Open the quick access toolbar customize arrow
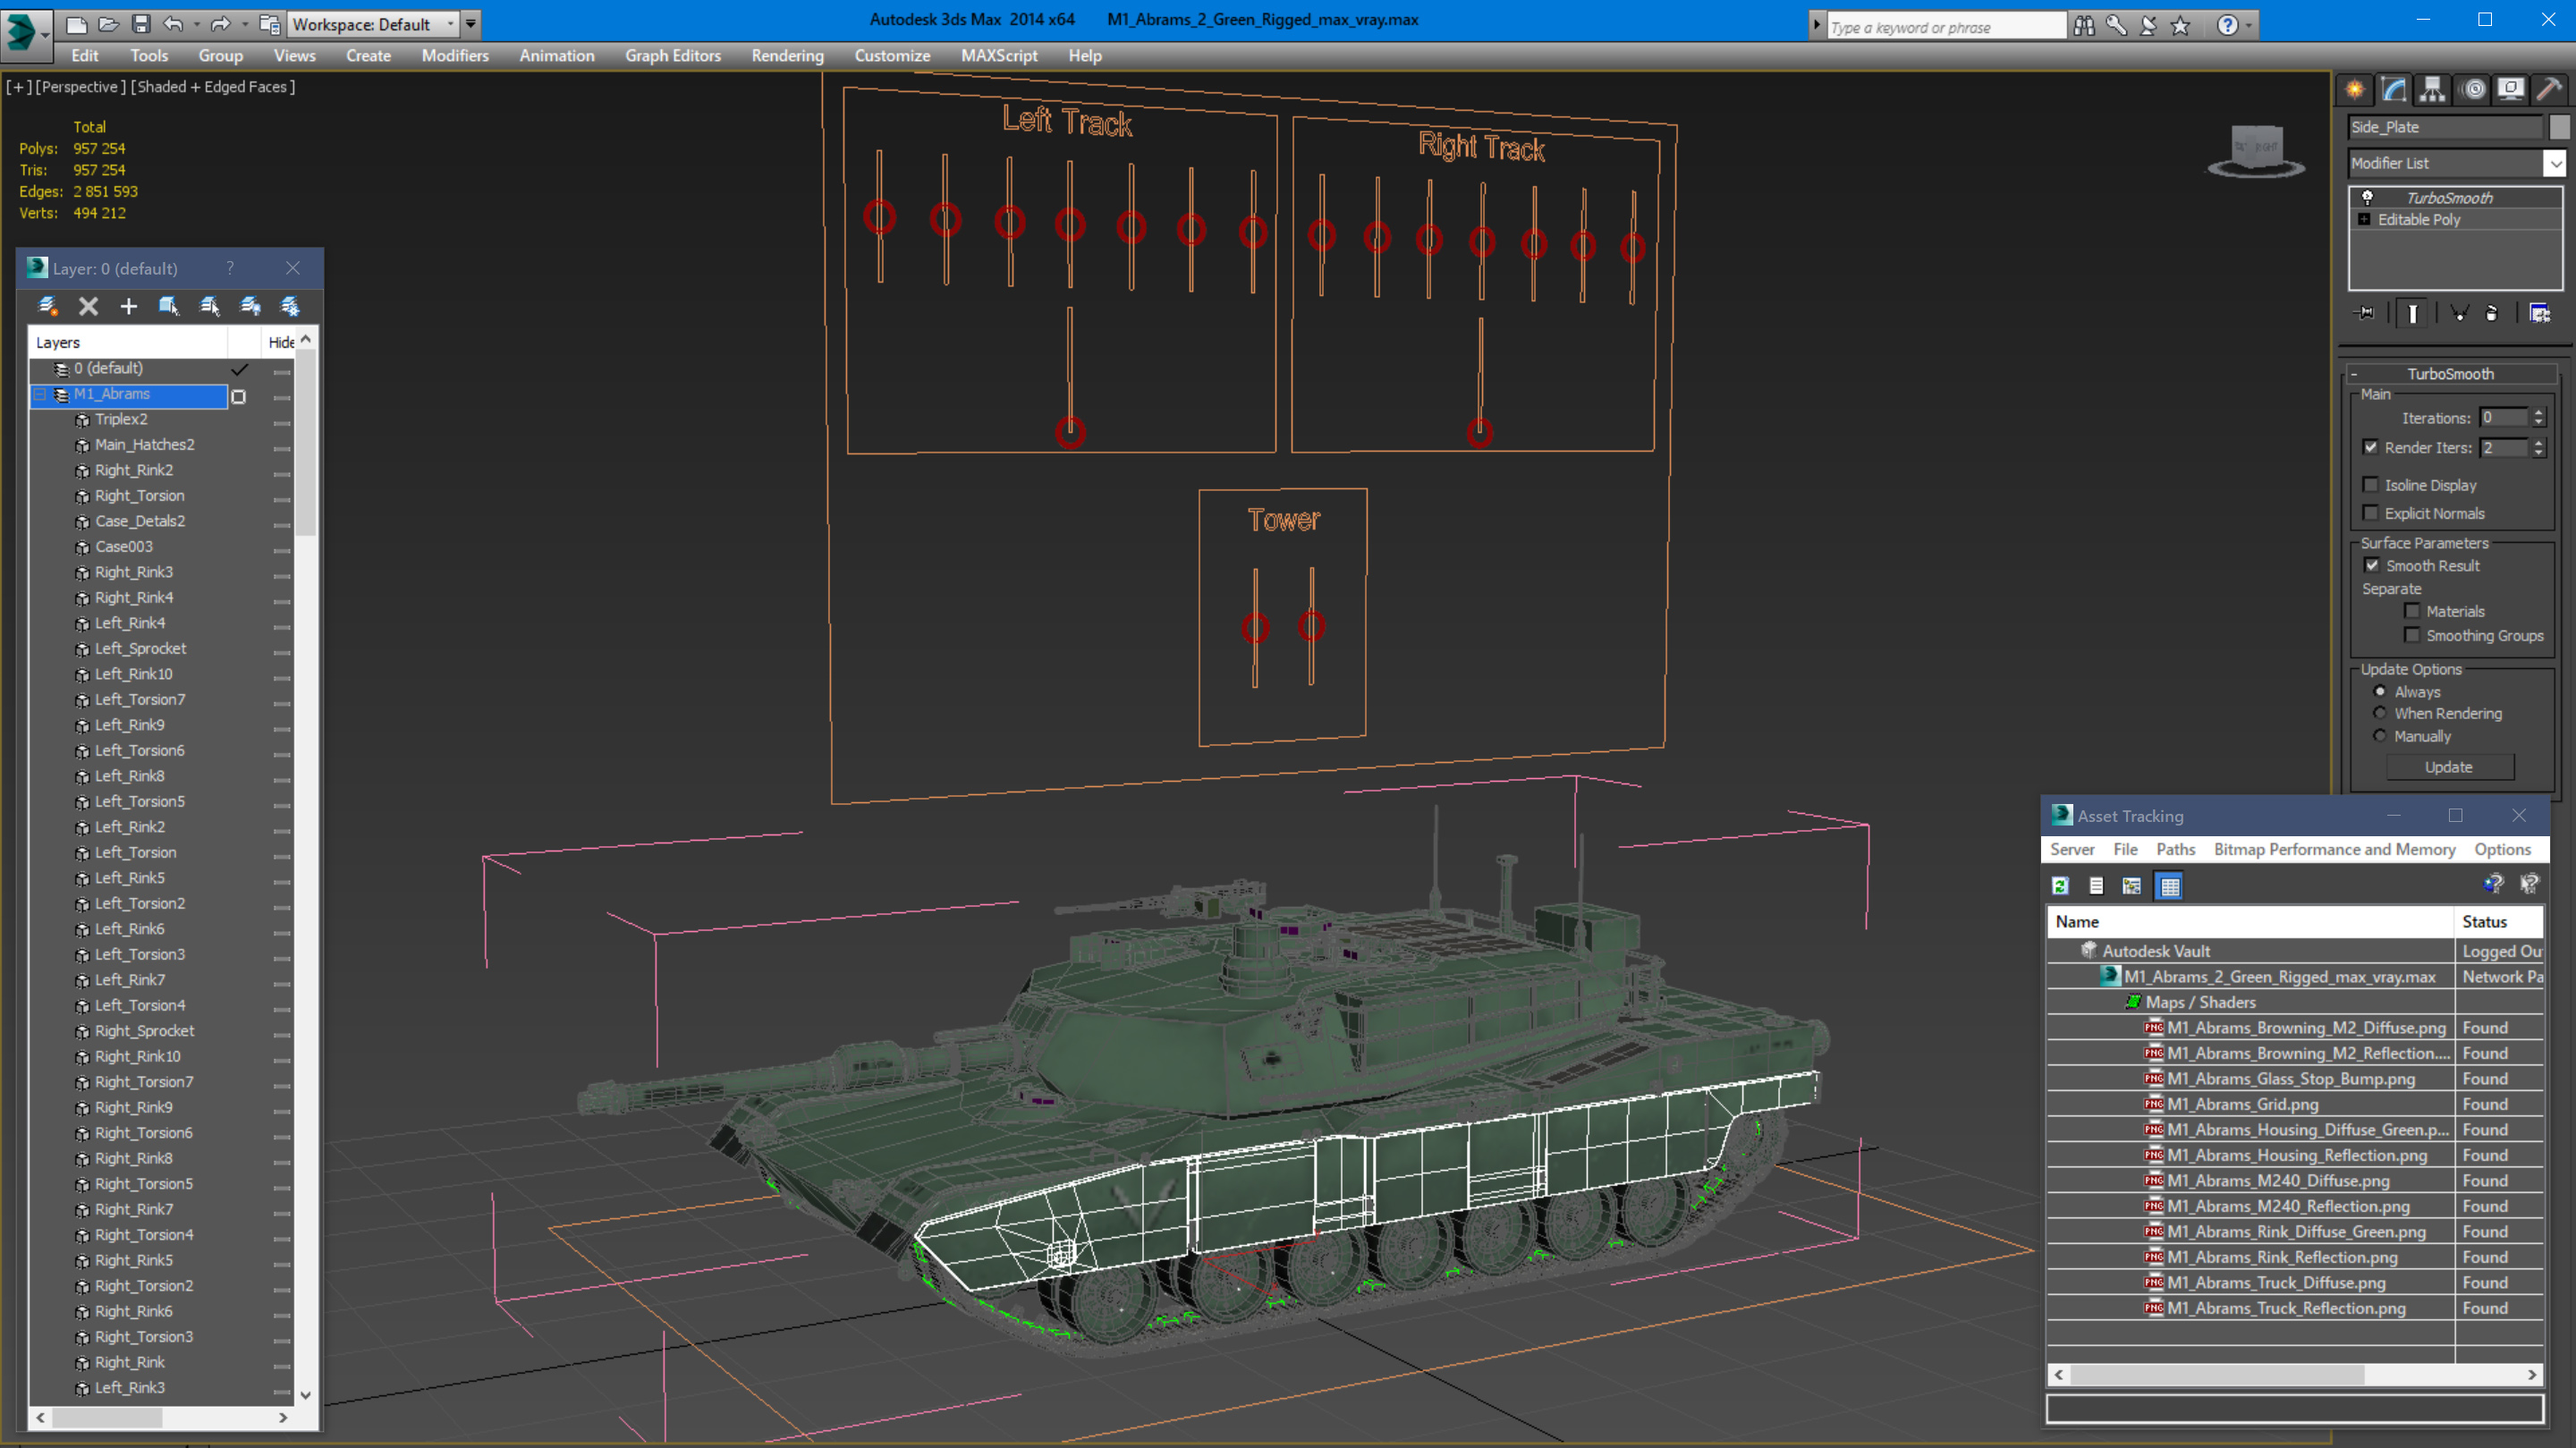The width and height of the screenshot is (2576, 1448). 471,24
